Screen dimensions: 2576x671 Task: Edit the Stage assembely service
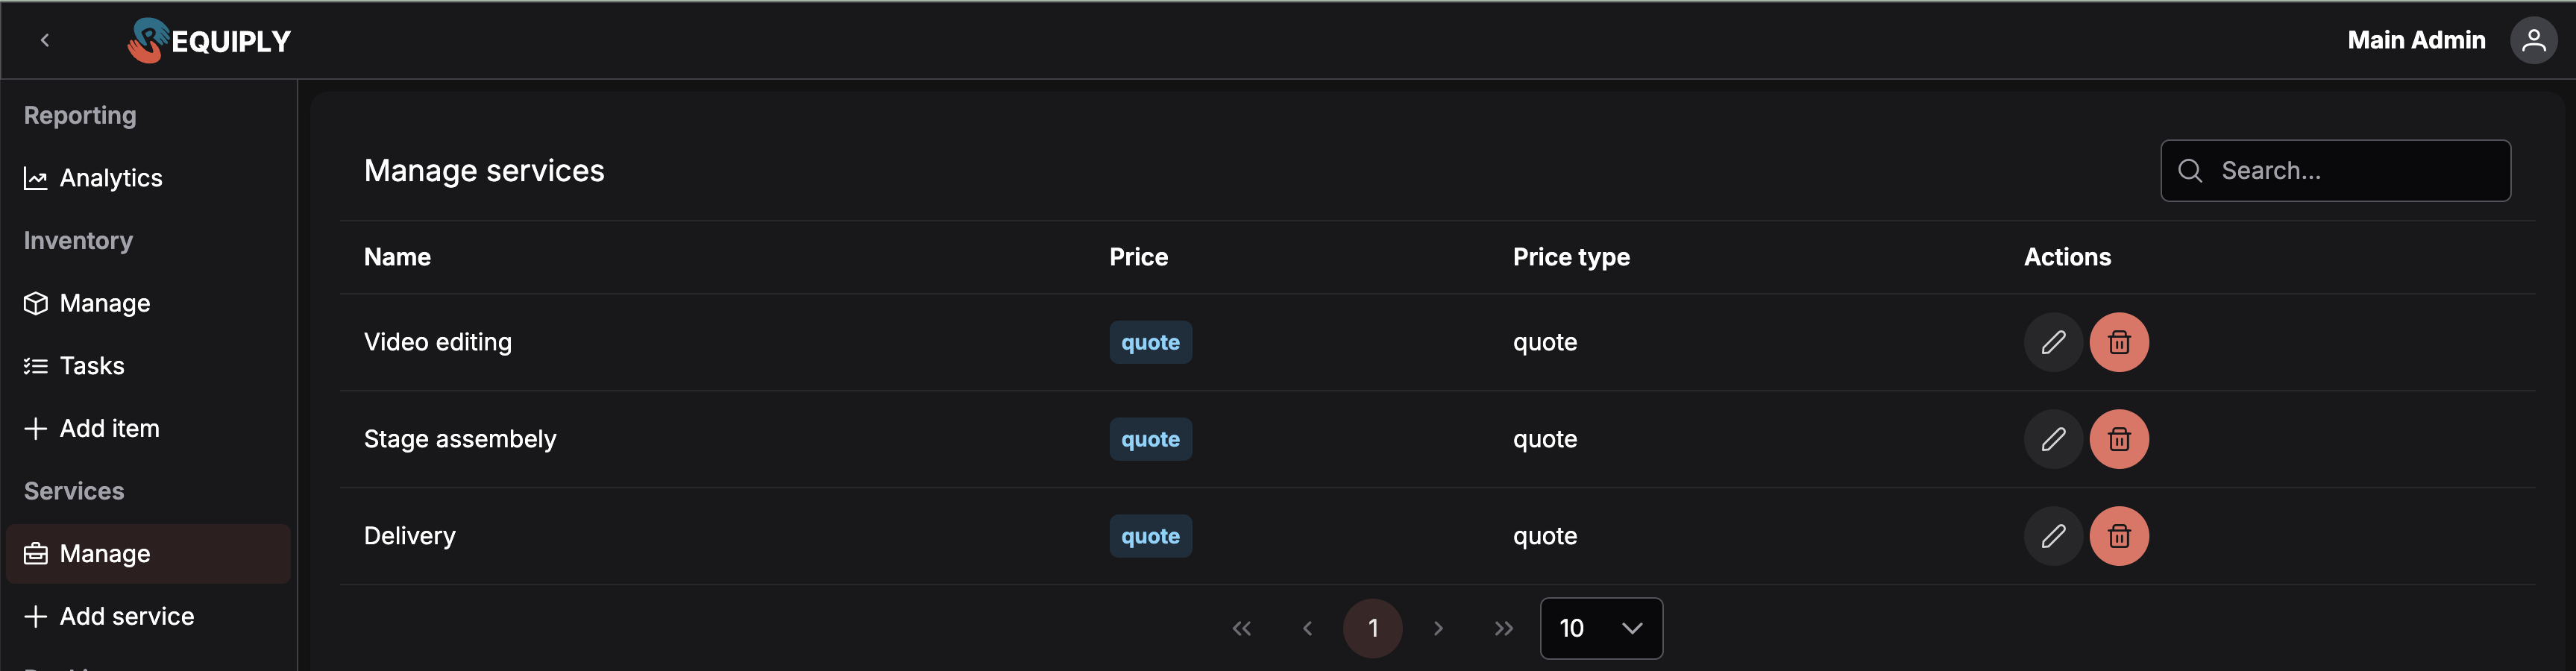(x=2052, y=440)
